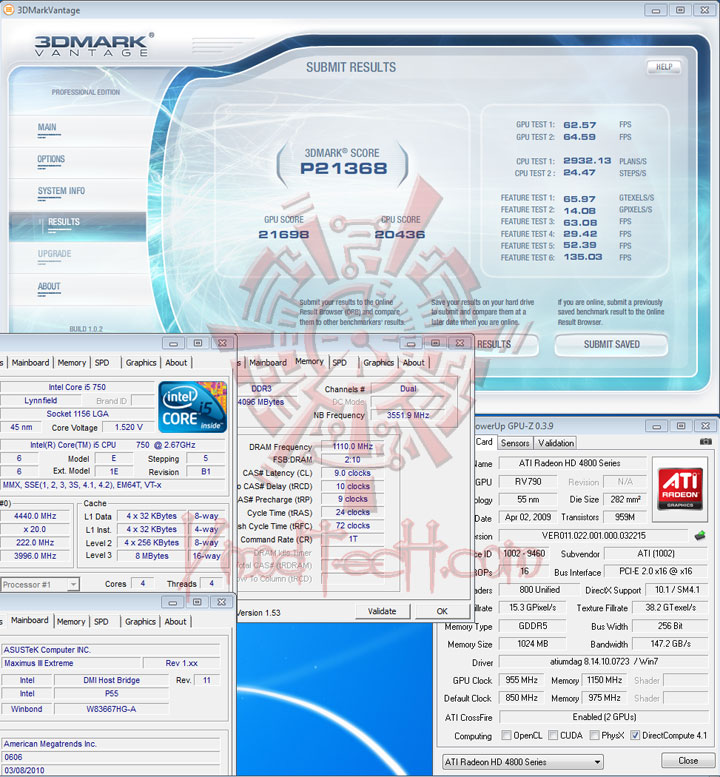Click the FEATURE TEST 6 value 135.03
720x777 pixels.
click(x=583, y=257)
